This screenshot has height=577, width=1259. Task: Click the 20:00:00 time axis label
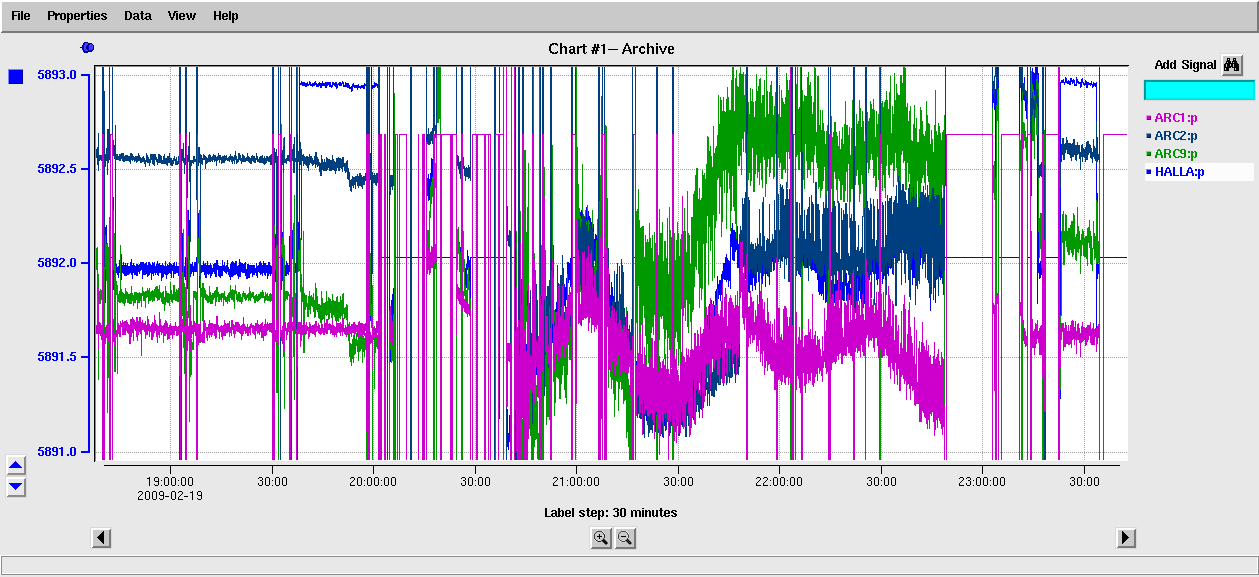click(374, 481)
